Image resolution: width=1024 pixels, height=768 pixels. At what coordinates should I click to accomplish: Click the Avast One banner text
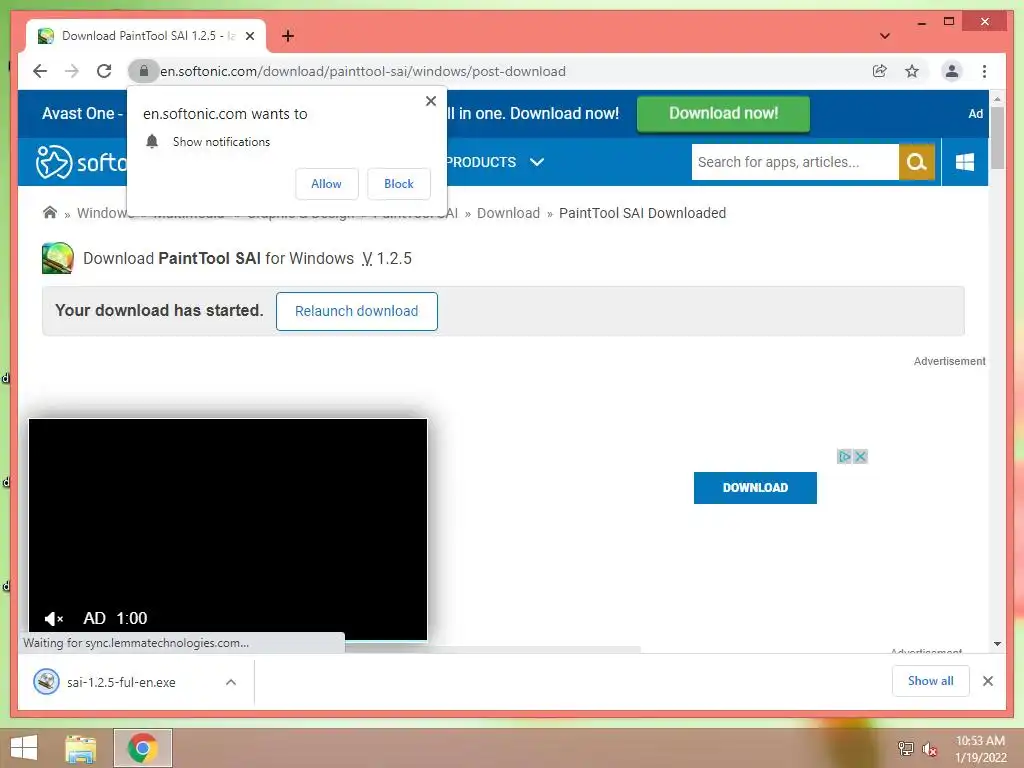[x=82, y=114]
